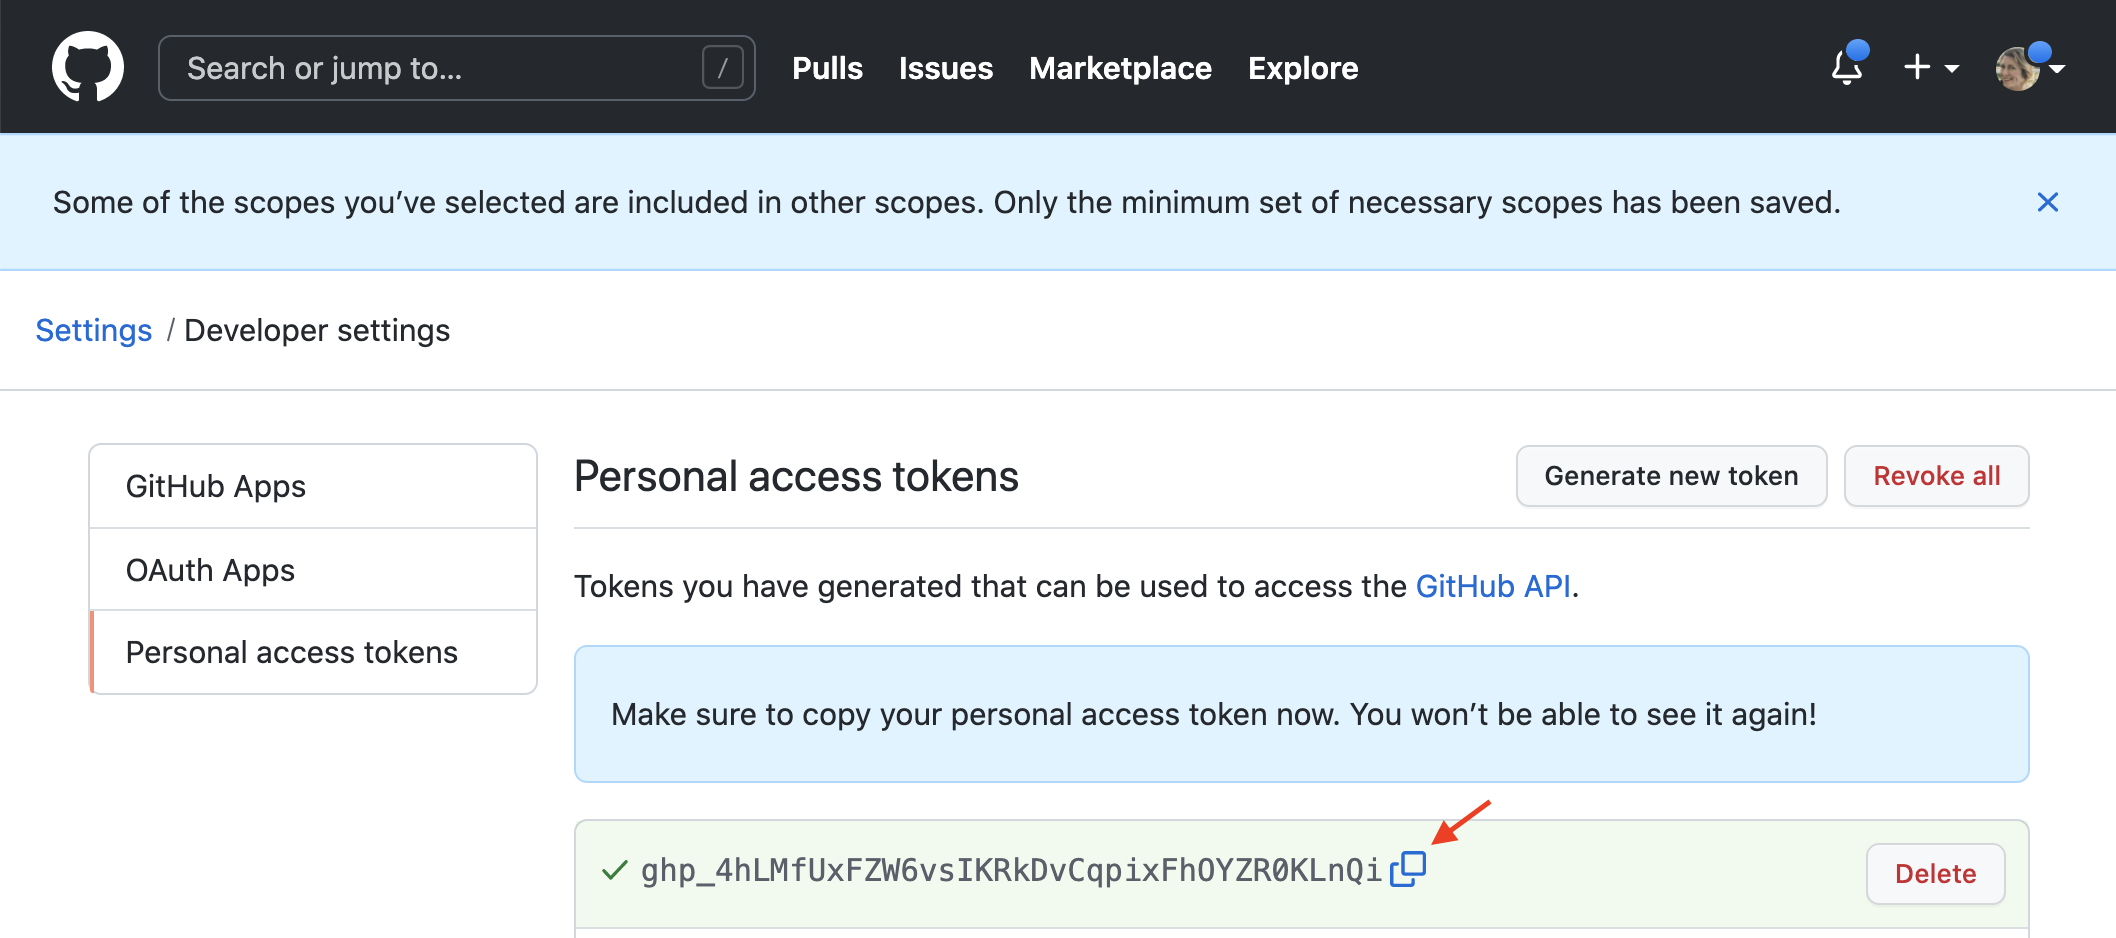Viewport: 2116px width, 938px height.
Task: Select Personal access tokens sidebar item
Action: coord(291,652)
